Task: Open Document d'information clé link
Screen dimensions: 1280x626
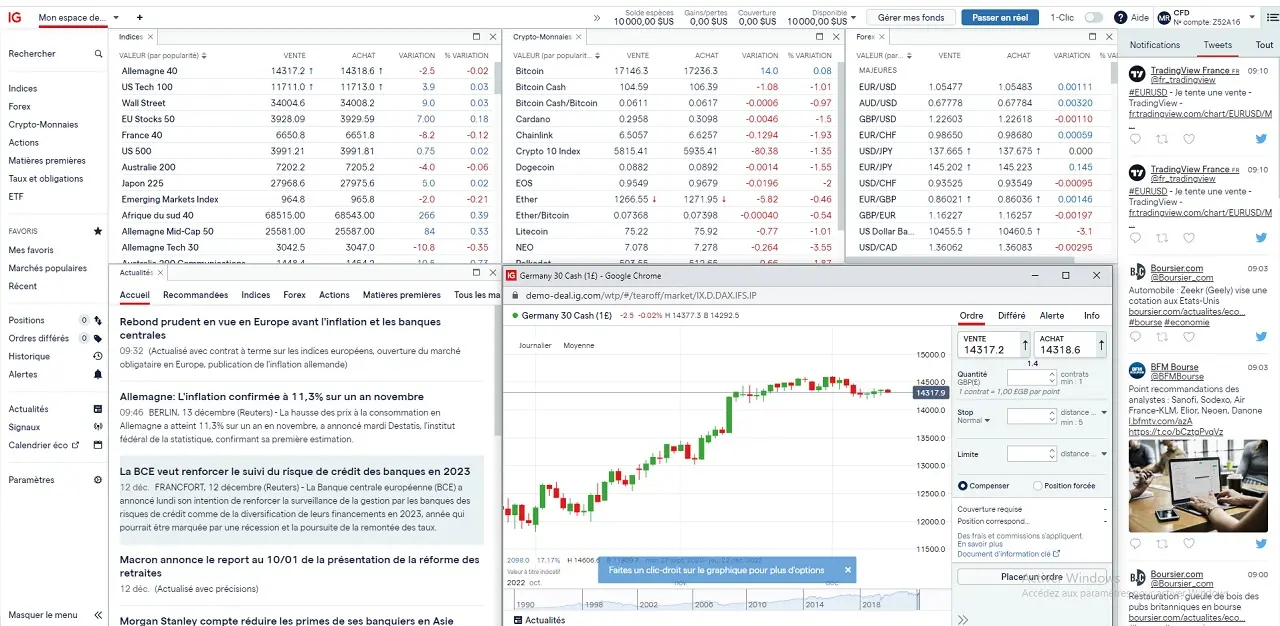Action: click(x=1008, y=554)
